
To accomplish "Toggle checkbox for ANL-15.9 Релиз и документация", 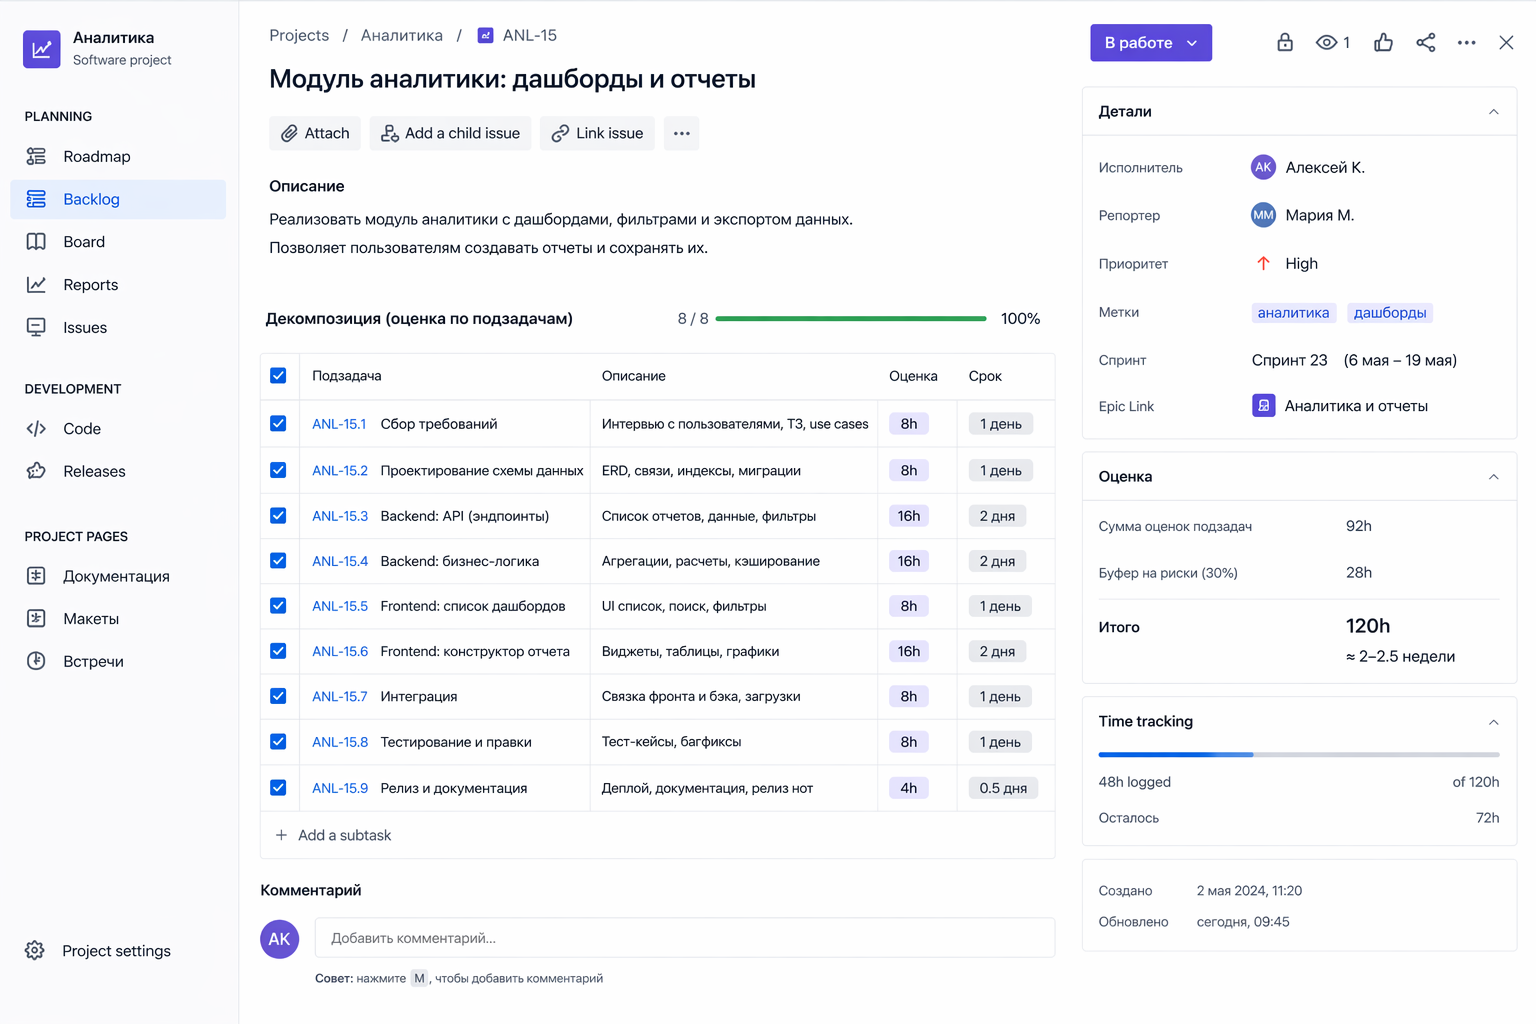I will tap(278, 788).
